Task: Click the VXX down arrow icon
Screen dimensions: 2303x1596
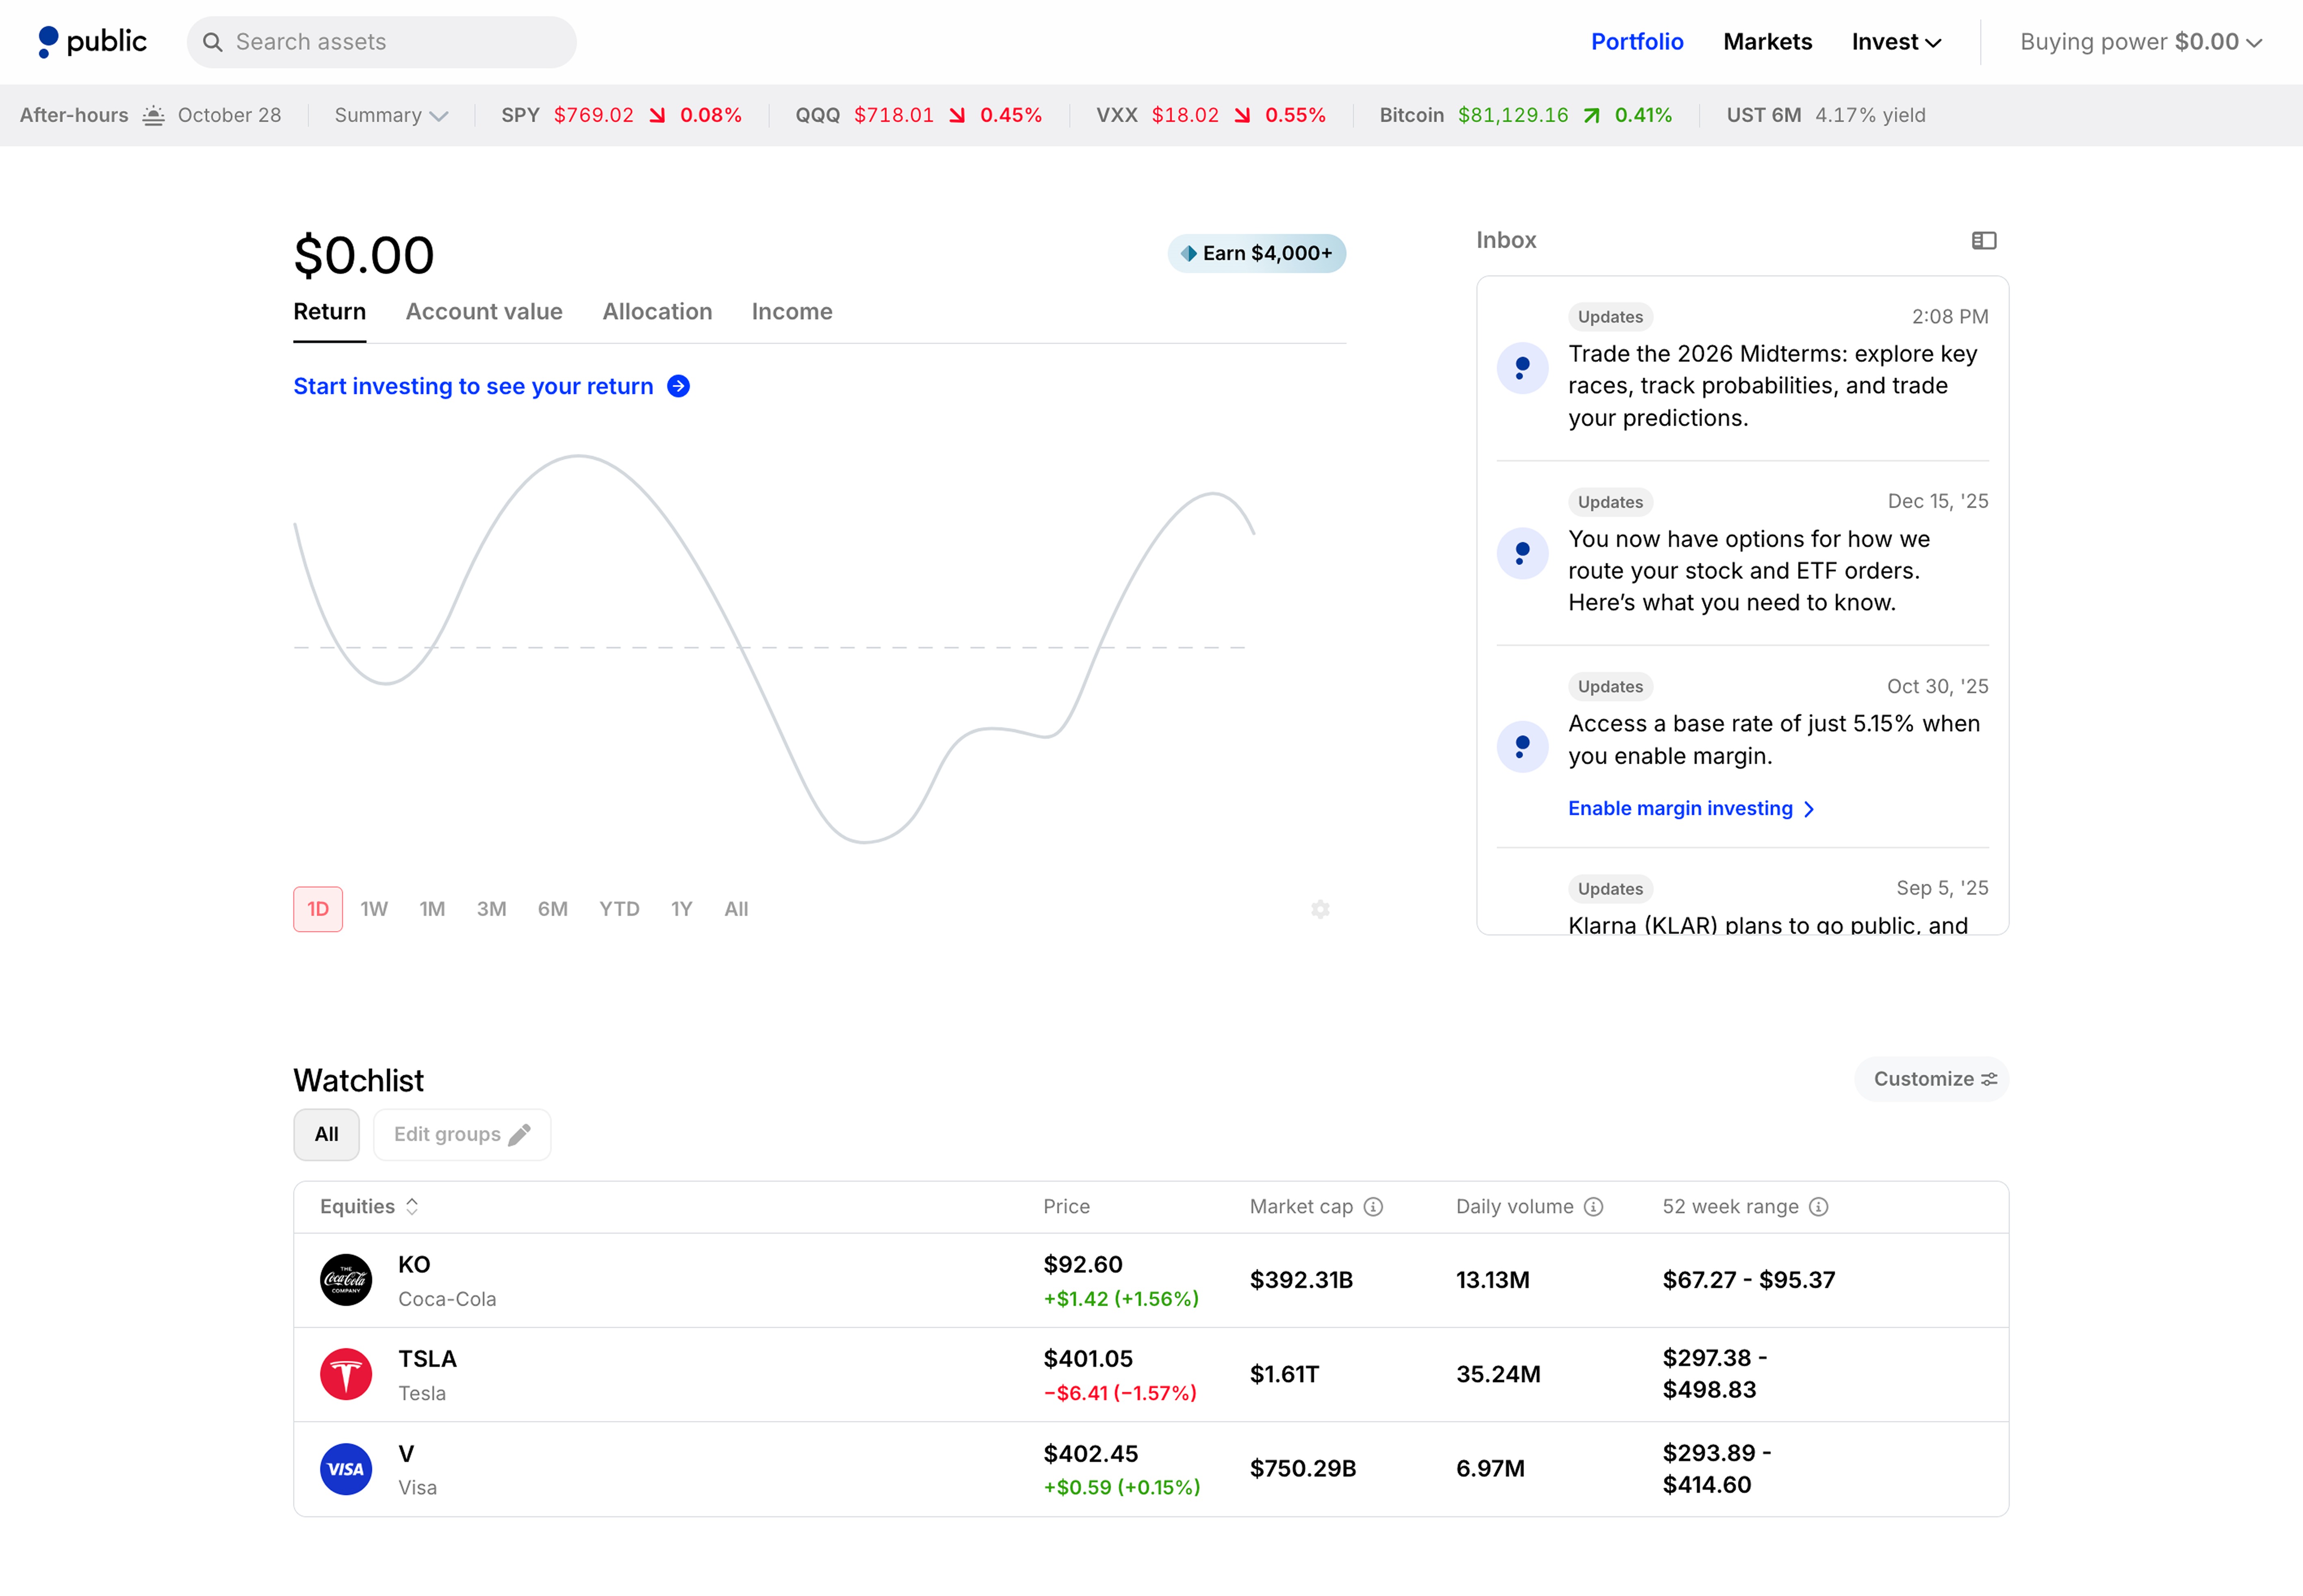Action: coord(1242,115)
